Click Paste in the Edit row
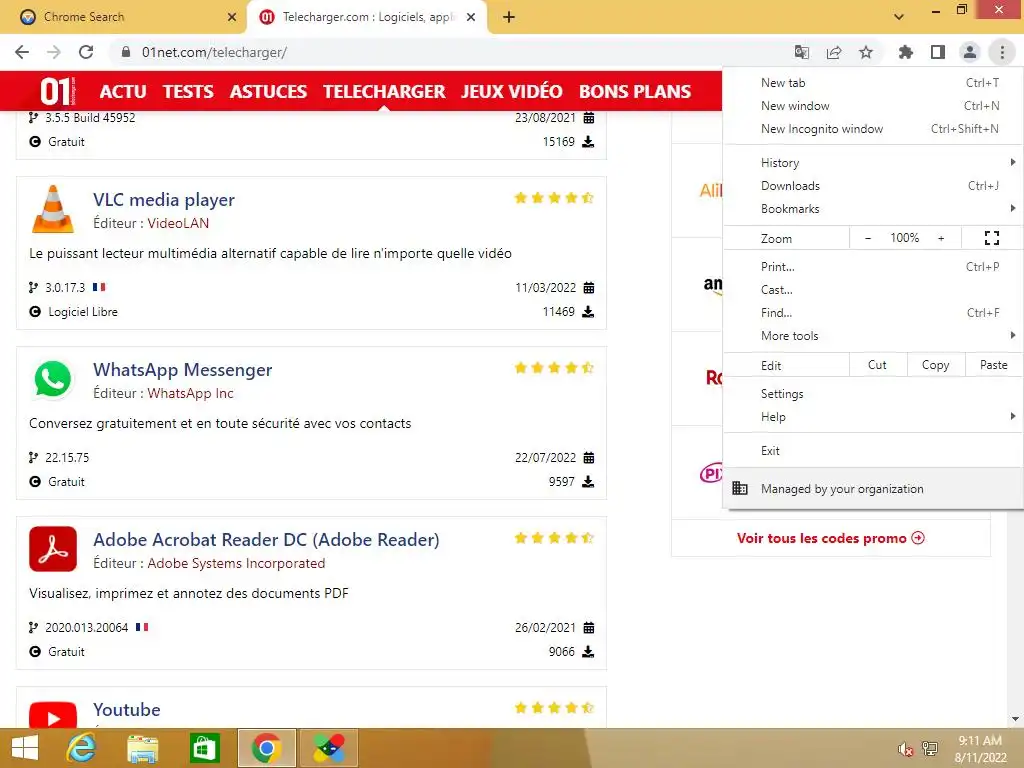The width and height of the screenshot is (1024, 768). (x=993, y=365)
